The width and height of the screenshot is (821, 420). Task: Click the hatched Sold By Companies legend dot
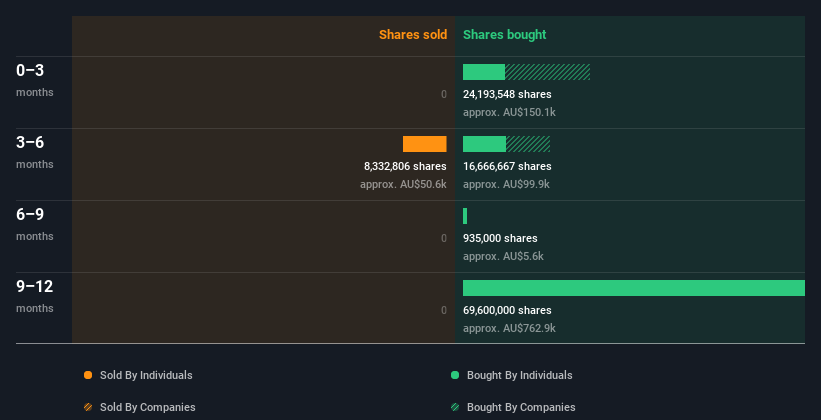tap(88, 407)
